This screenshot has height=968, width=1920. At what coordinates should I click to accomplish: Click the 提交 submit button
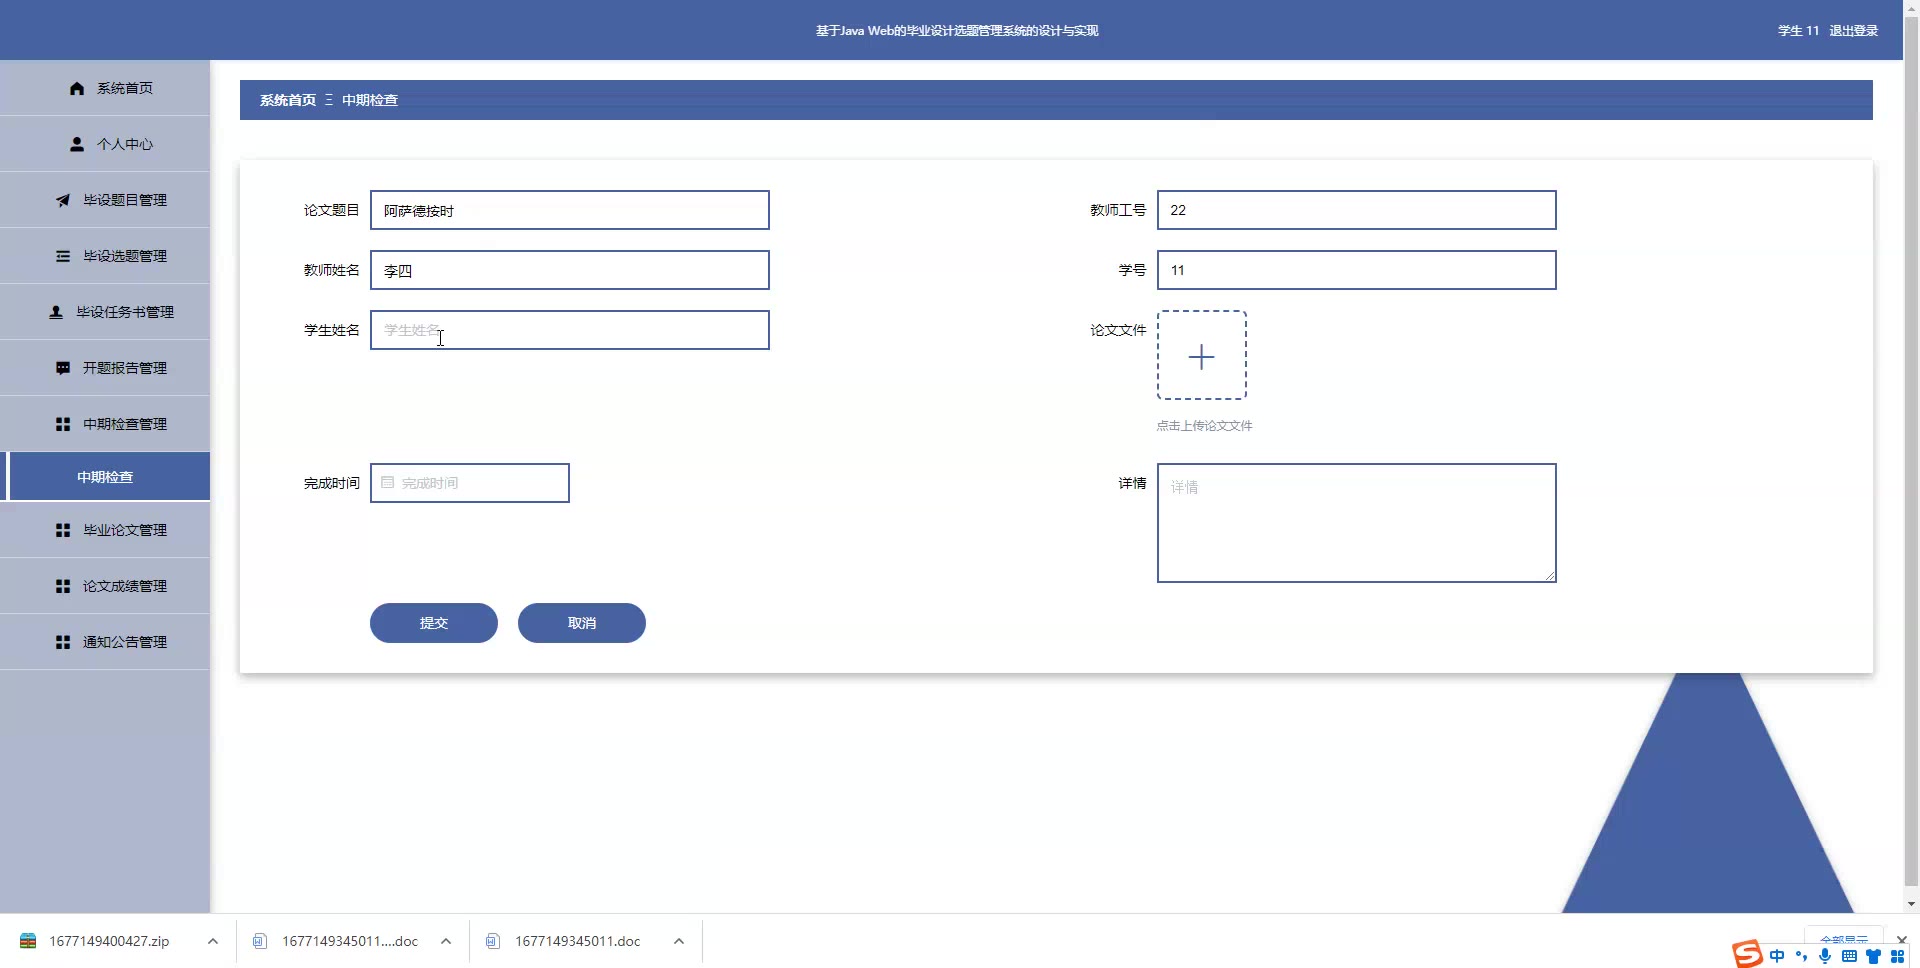pyautogui.click(x=434, y=623)
